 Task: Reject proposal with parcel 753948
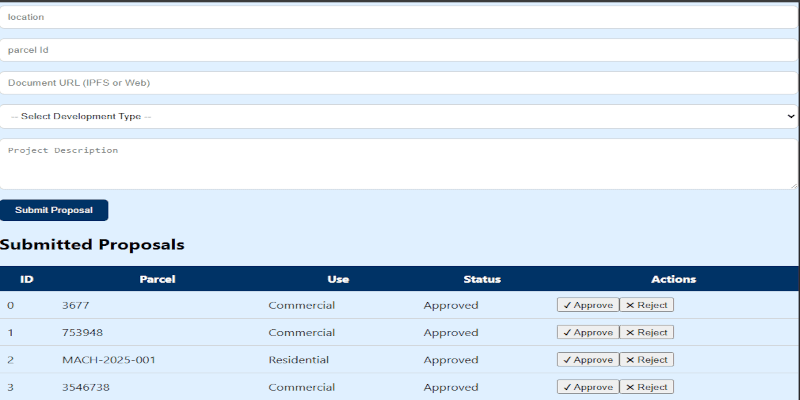click(x=647, y=332)
